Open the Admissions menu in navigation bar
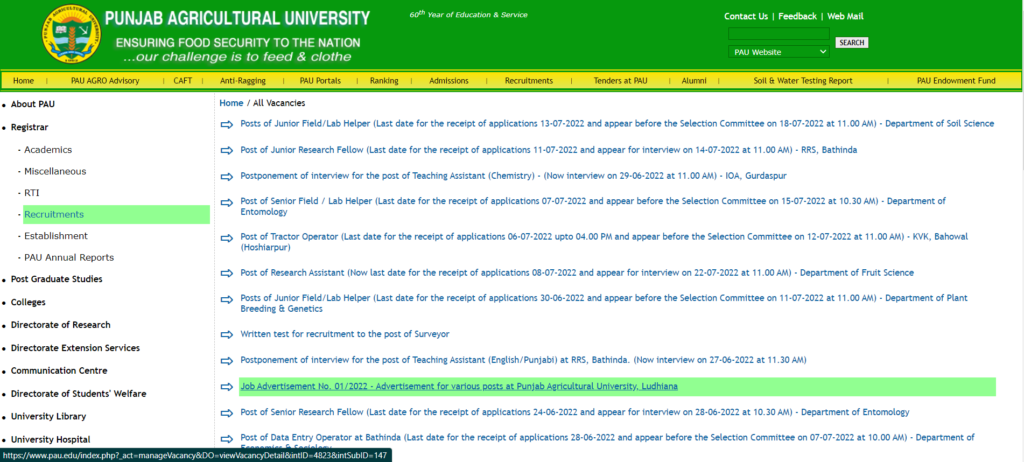The width and height of the screenshot is (1024, 462). [x=448, y=80]
